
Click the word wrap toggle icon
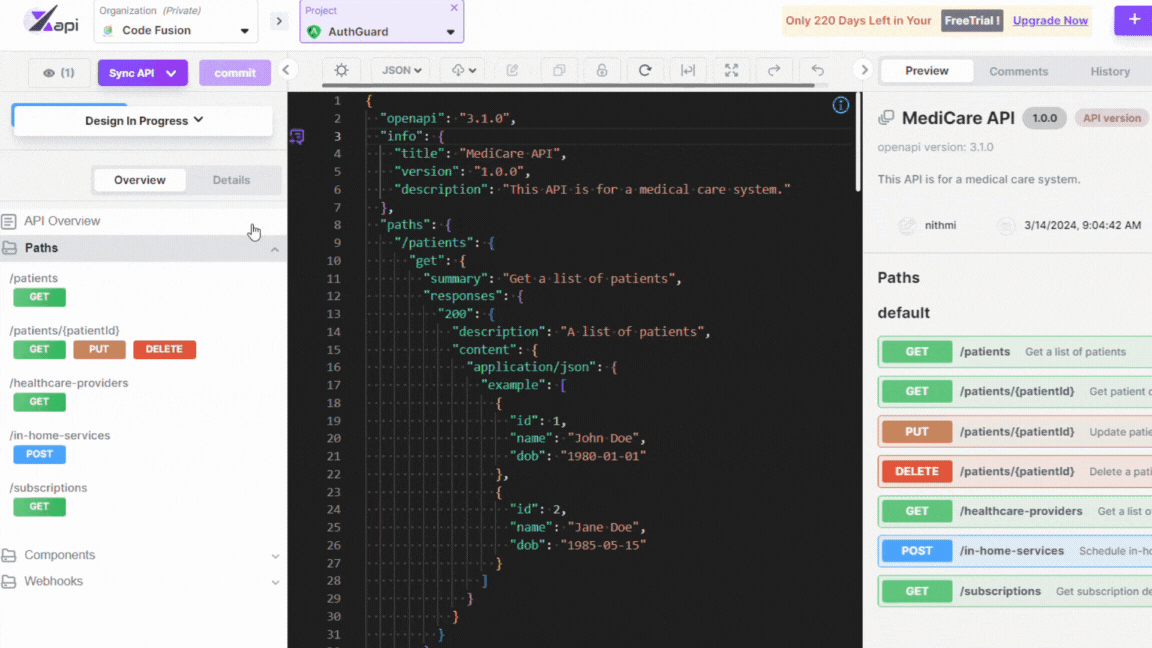(x=688, y=71)
